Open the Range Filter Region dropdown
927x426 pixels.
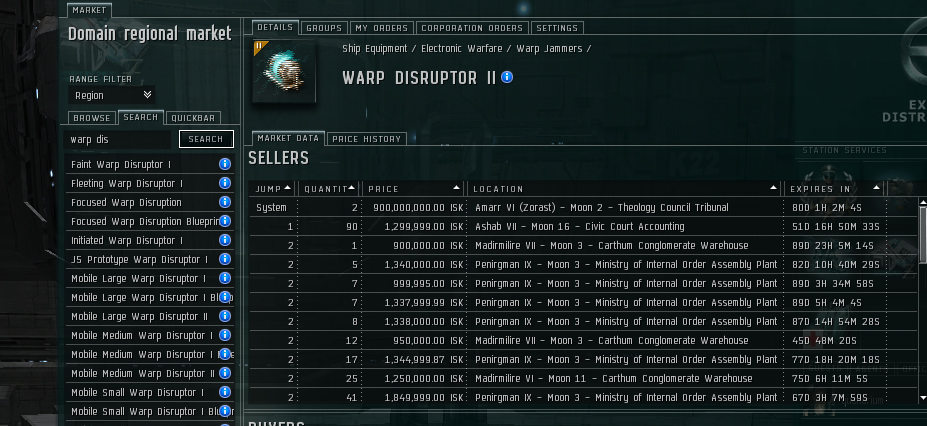pyautogui.click(x=112, y=95)
